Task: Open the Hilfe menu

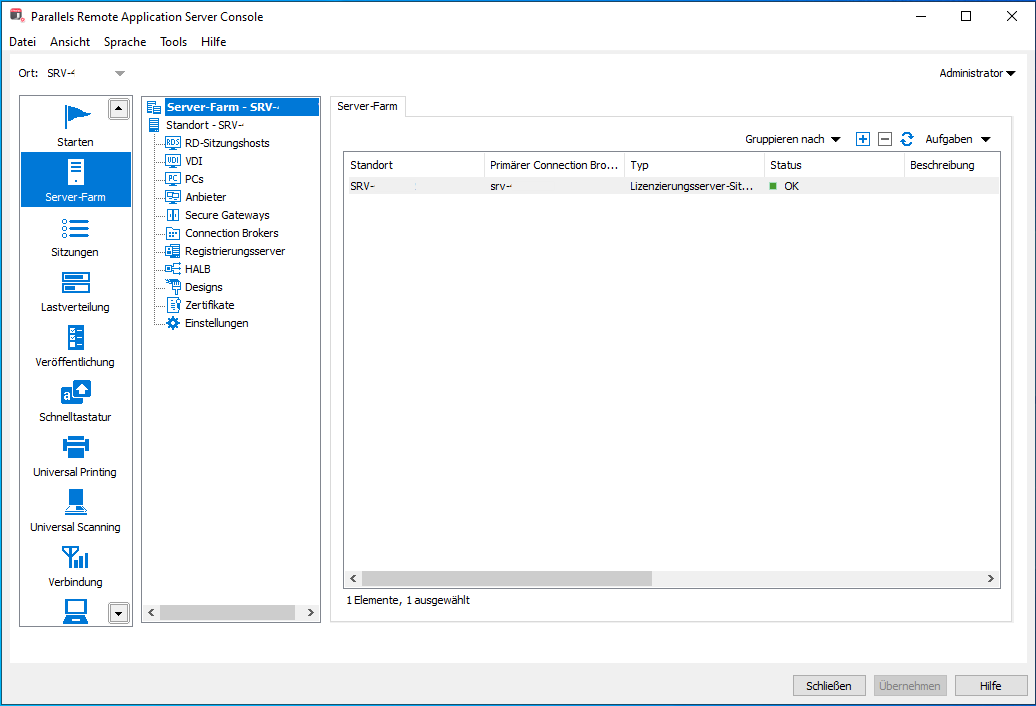Action: pos(213,42)
